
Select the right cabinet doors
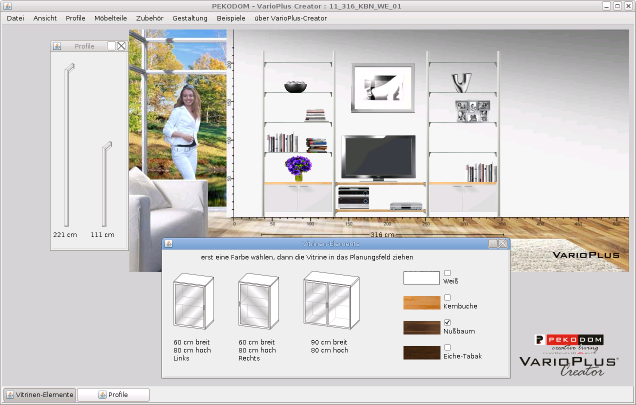coord(462,198)
